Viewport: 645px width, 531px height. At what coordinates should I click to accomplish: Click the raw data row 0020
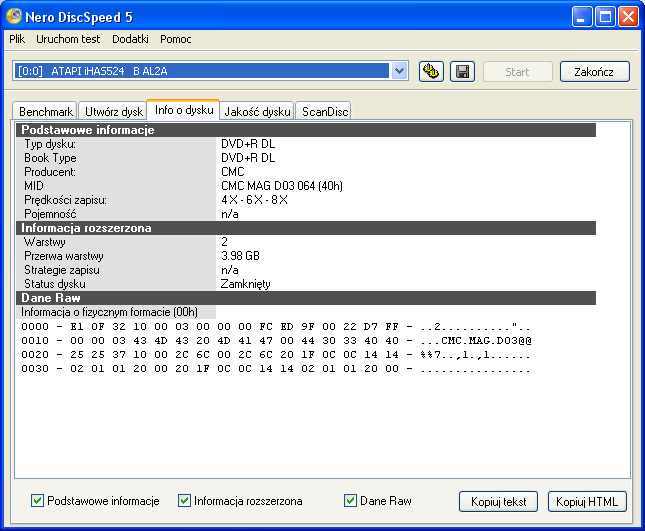point(276,355)
